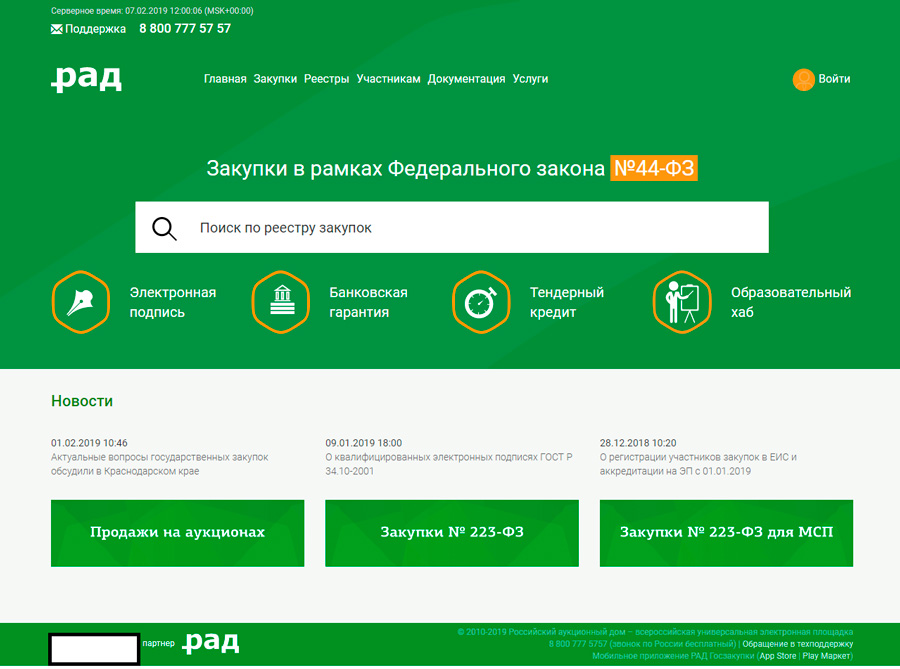Click the РАД logo in footer

[x=211, y=643]
